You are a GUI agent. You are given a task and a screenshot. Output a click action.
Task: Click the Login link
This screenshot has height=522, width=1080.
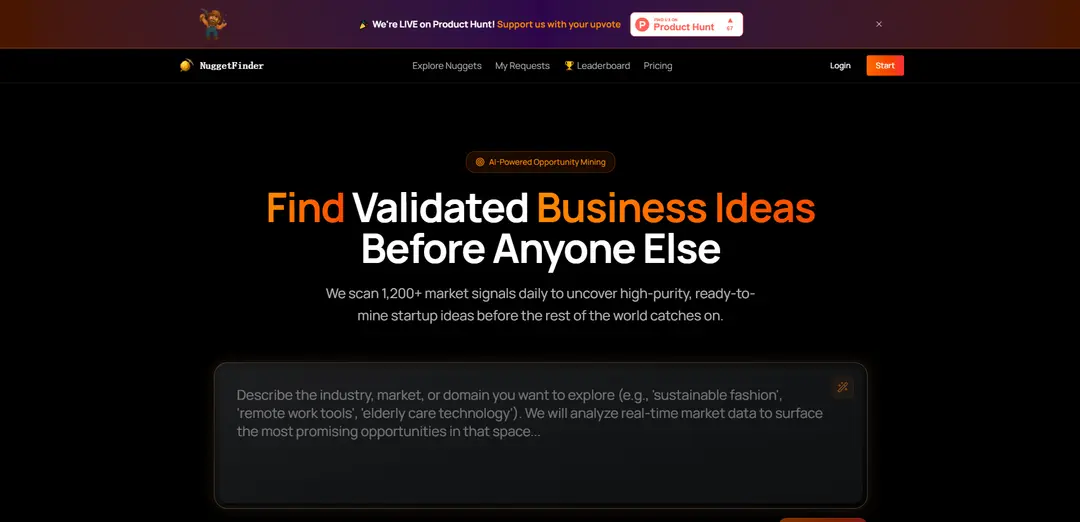[x=840, y=66]
